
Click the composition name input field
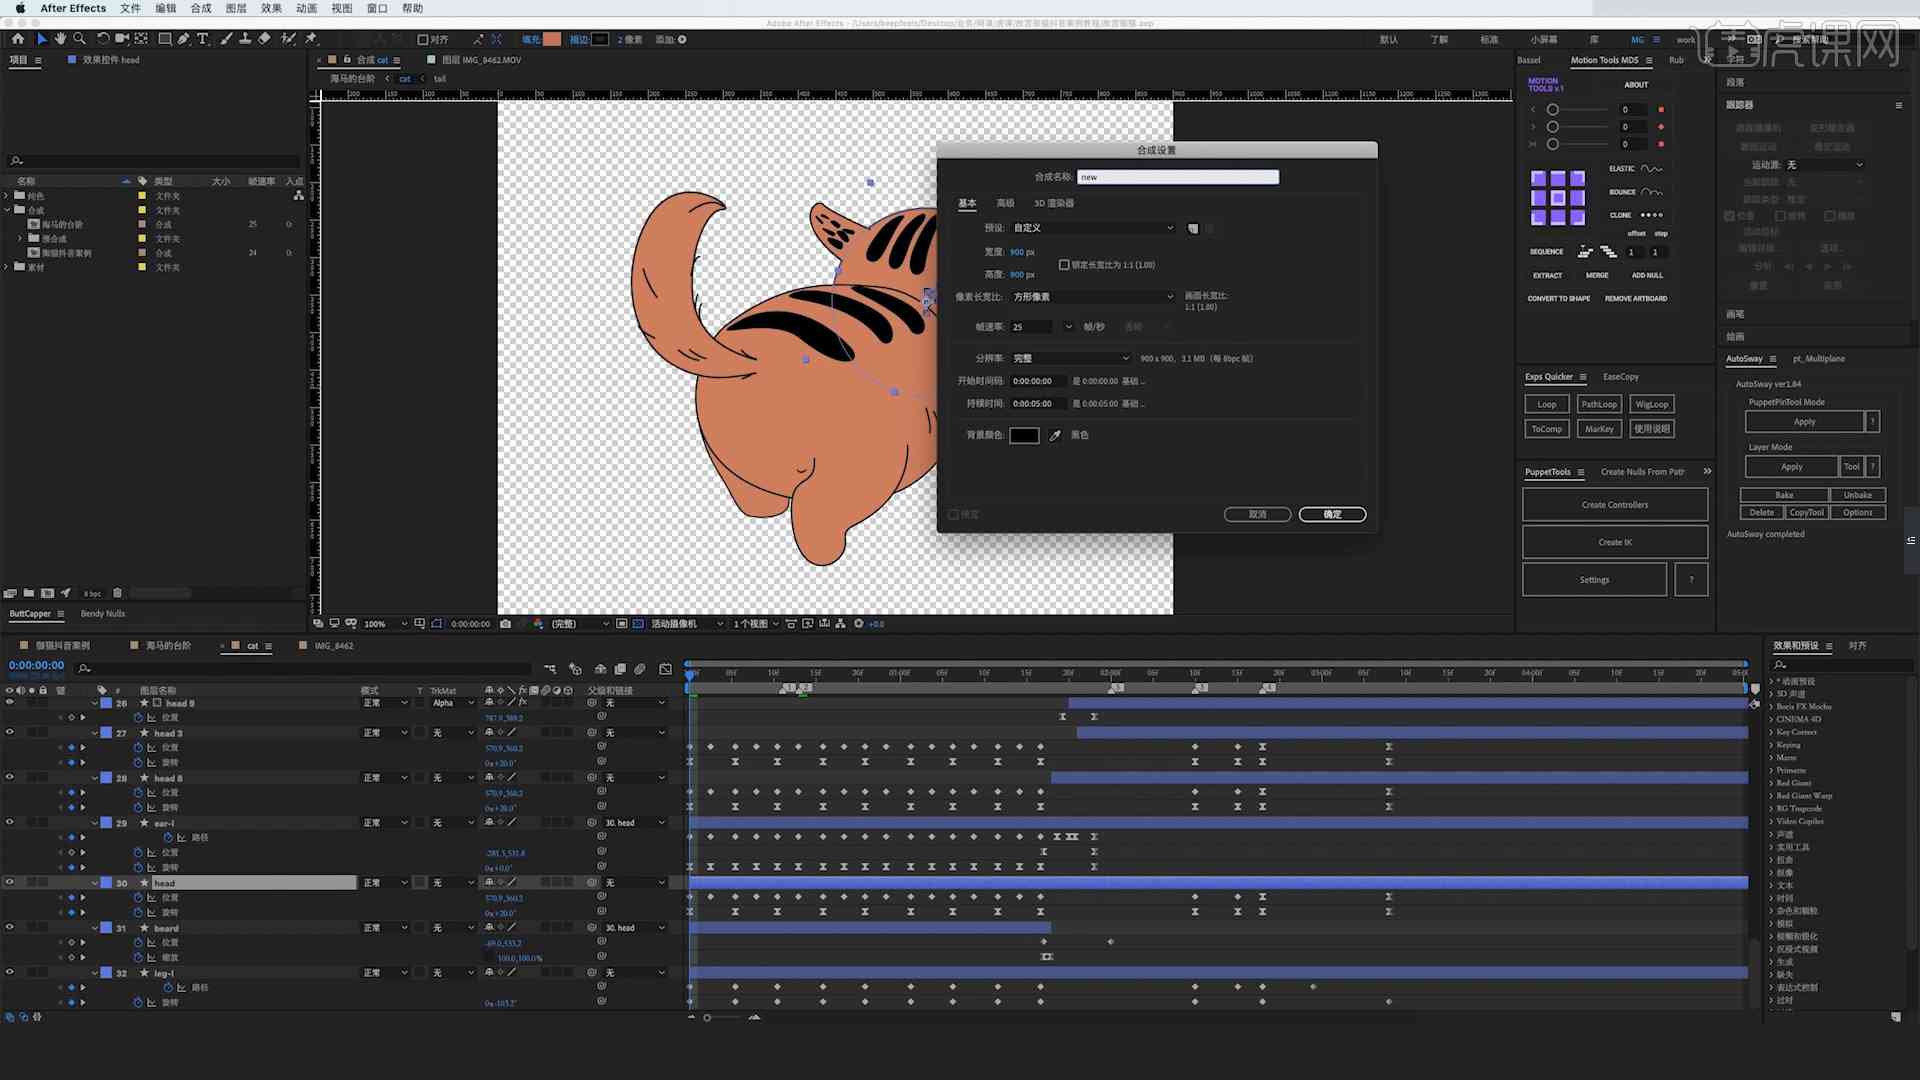[x=1178, y=177]
